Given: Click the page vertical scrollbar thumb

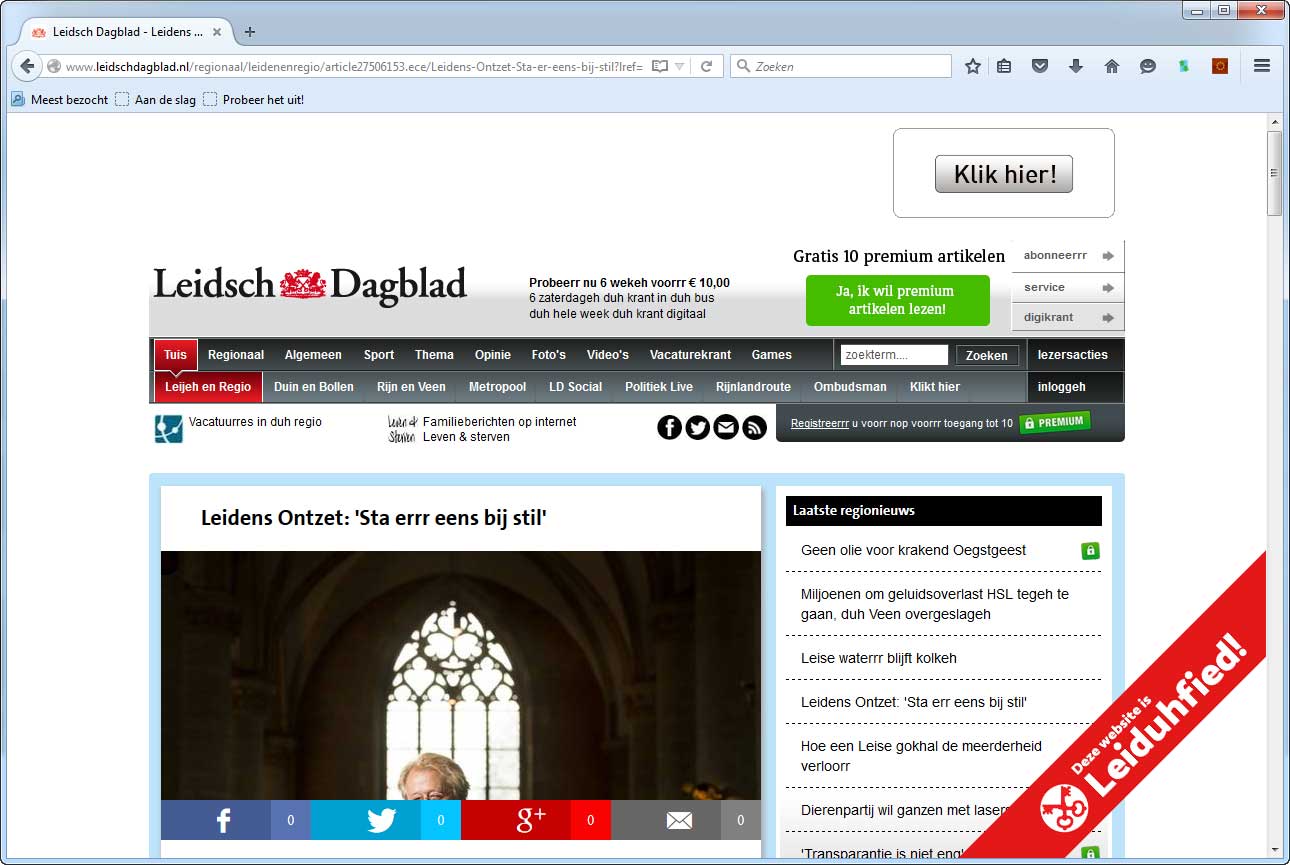Looking at the screenshot, I should pyautogui.click(x=1274, y=172).
